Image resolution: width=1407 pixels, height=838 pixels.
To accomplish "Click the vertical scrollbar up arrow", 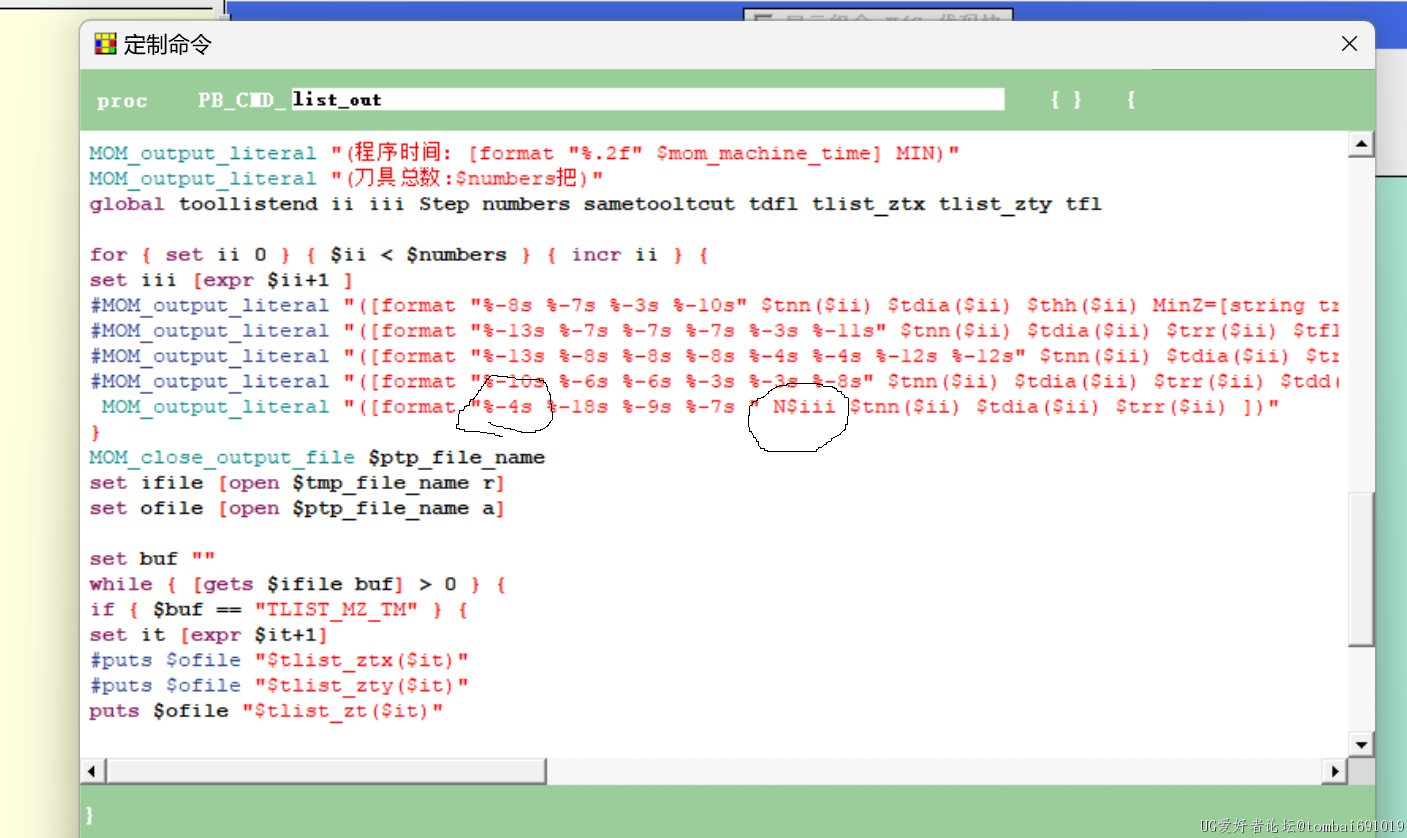I will click(x=1360, y=145).
